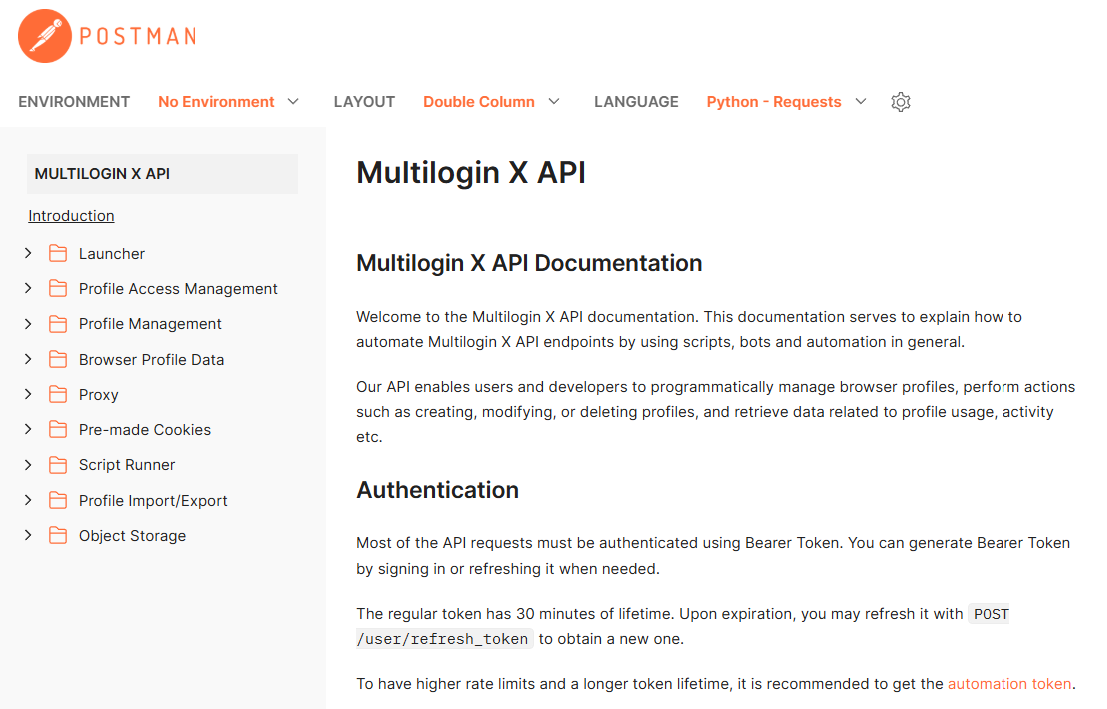Click the Object Storage folder icon

58,535
